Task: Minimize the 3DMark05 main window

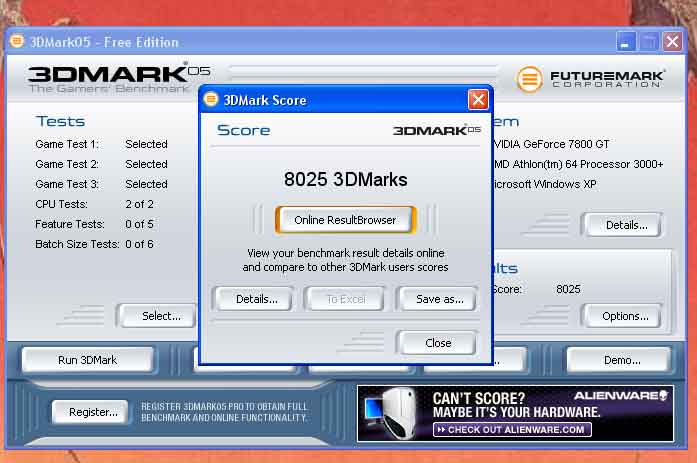Action: coord(626,42)
